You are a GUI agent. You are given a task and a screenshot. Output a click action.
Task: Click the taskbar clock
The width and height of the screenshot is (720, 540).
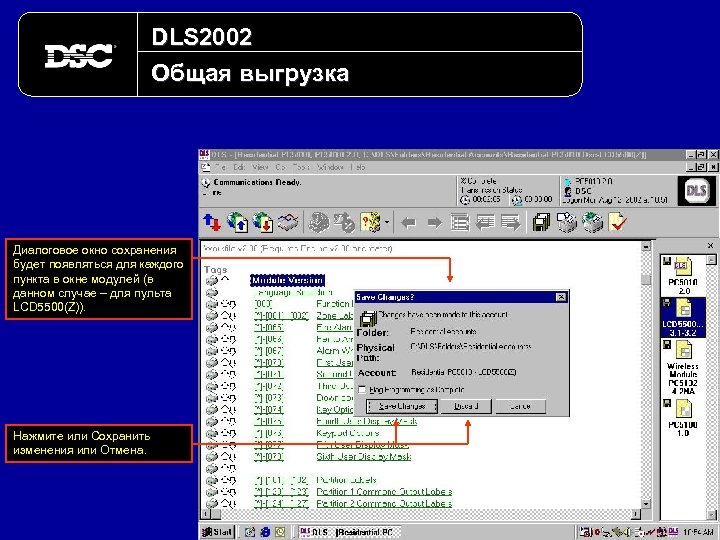[698, 532]
